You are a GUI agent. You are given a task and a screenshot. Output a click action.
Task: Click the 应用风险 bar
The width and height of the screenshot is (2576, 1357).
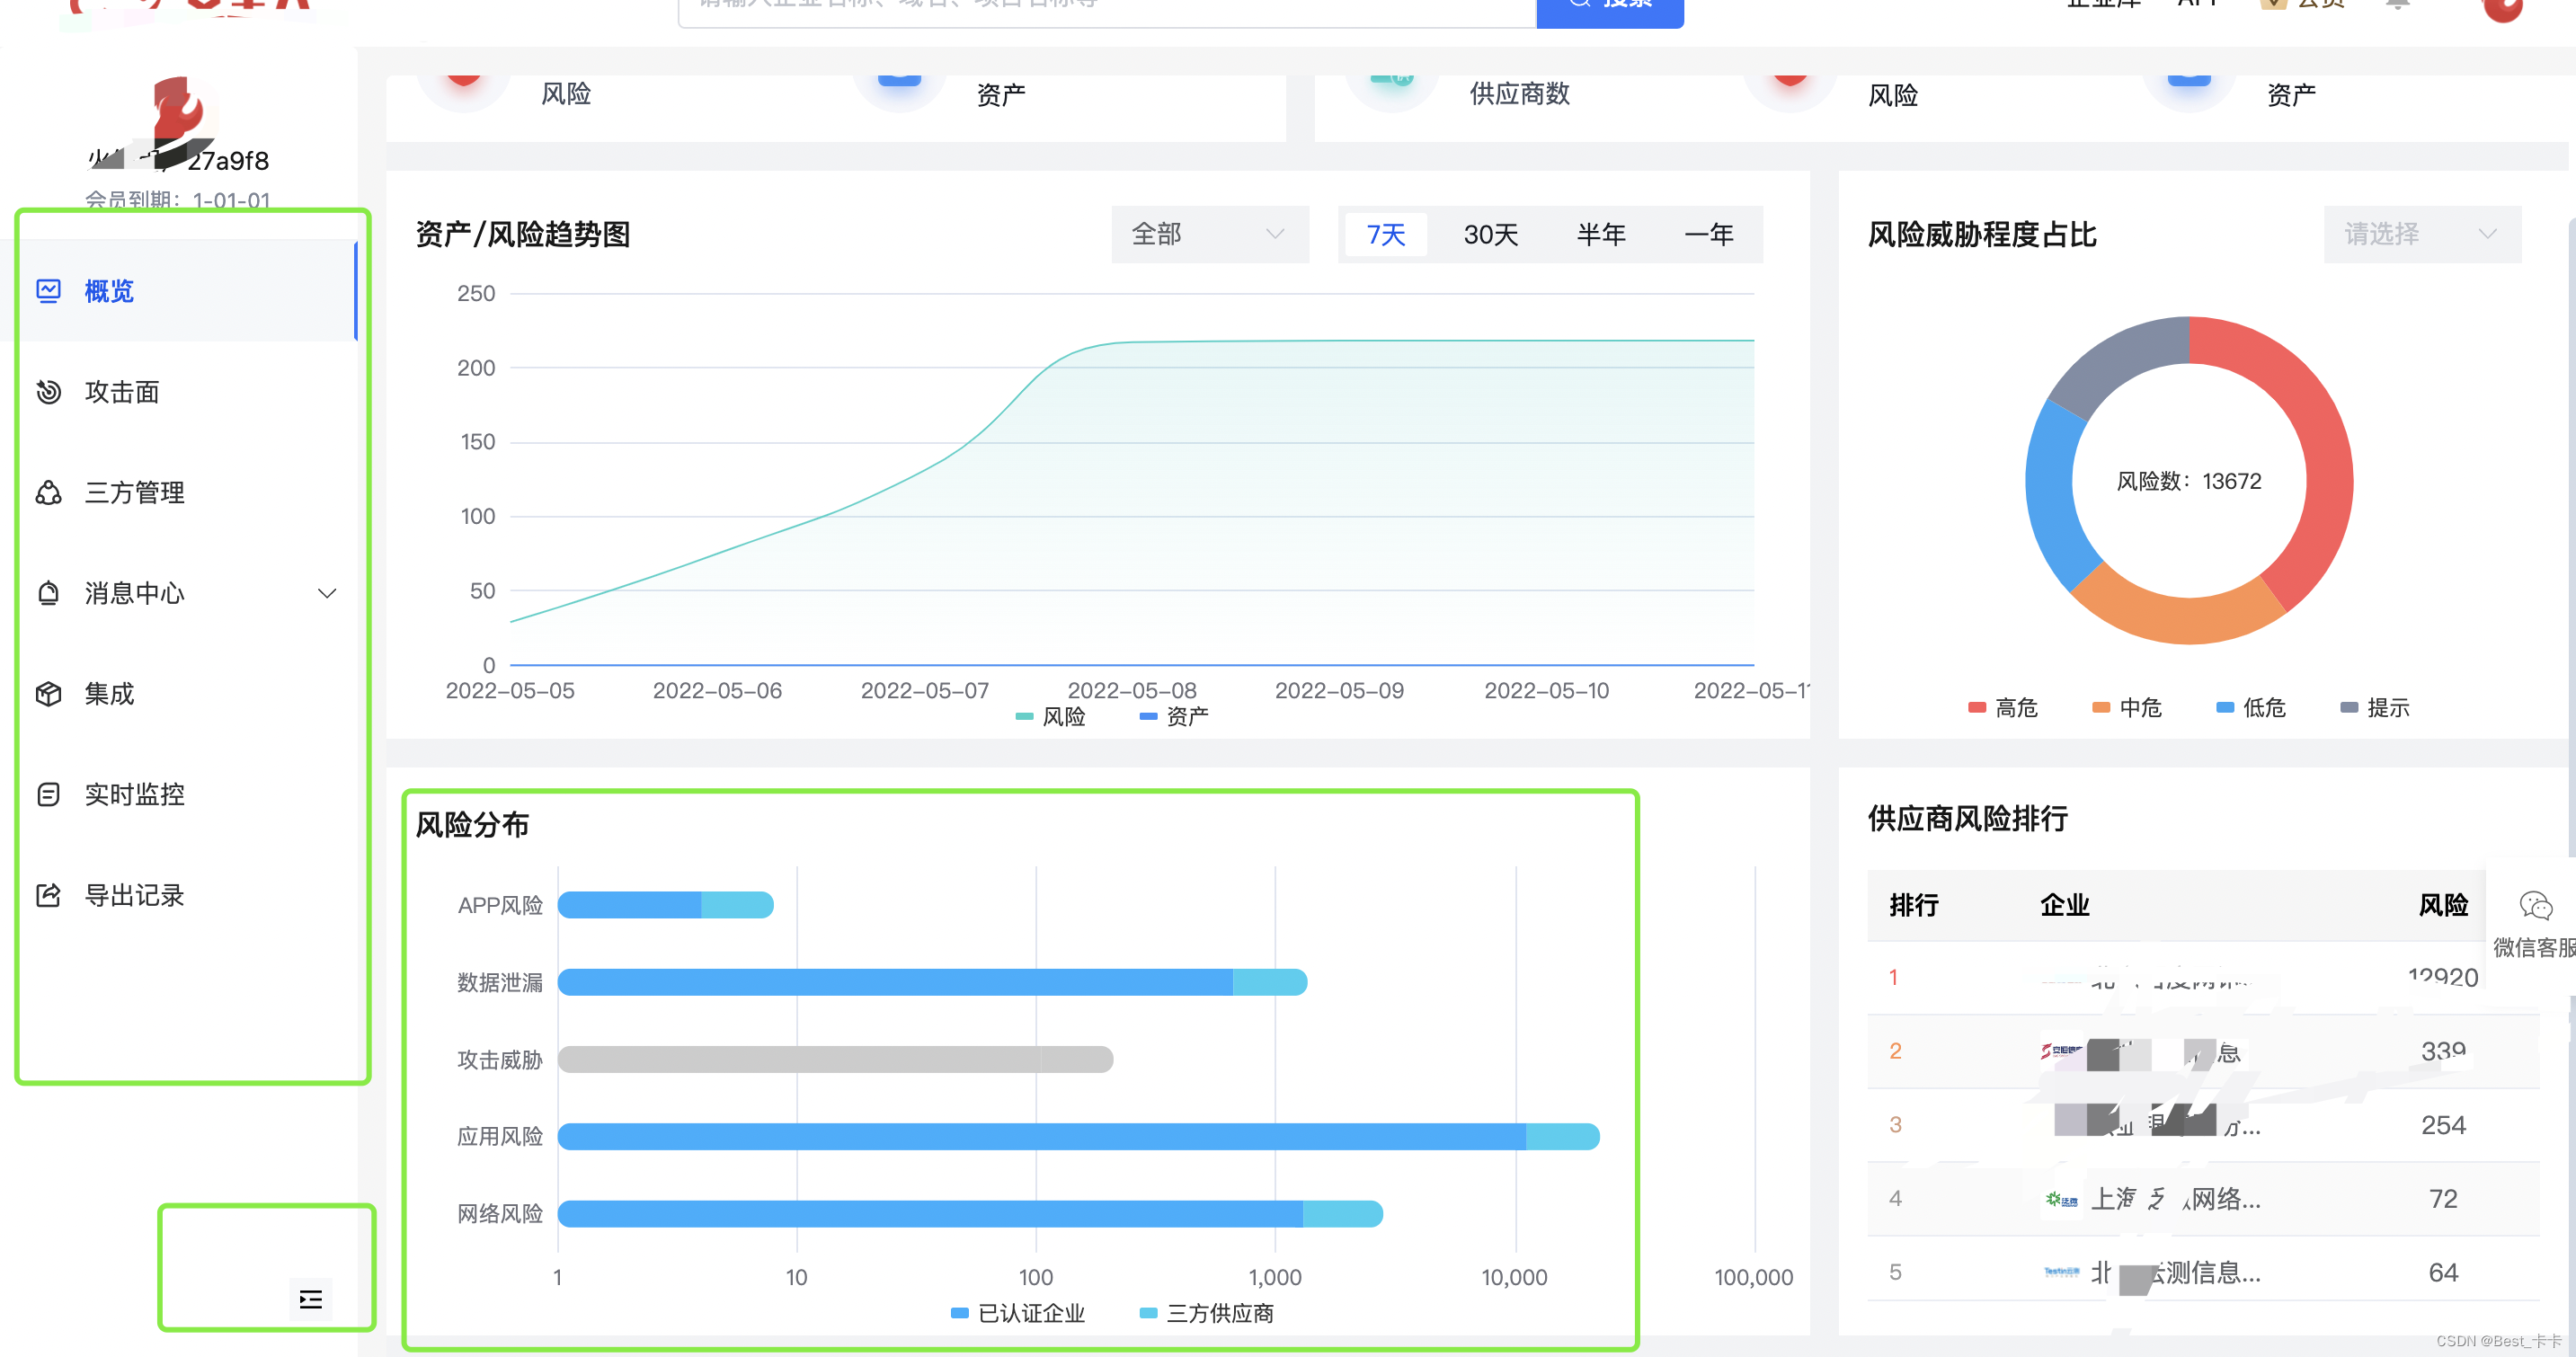pos(1078,1136)
